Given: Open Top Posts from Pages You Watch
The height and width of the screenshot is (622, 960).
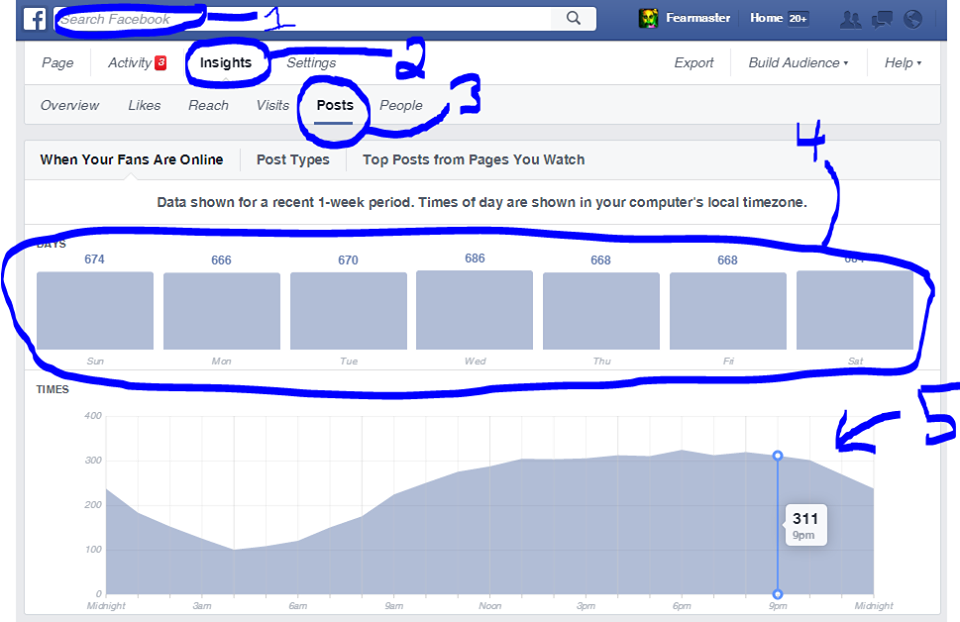Looking at the screenshot, I should click(x=473, y=160).
